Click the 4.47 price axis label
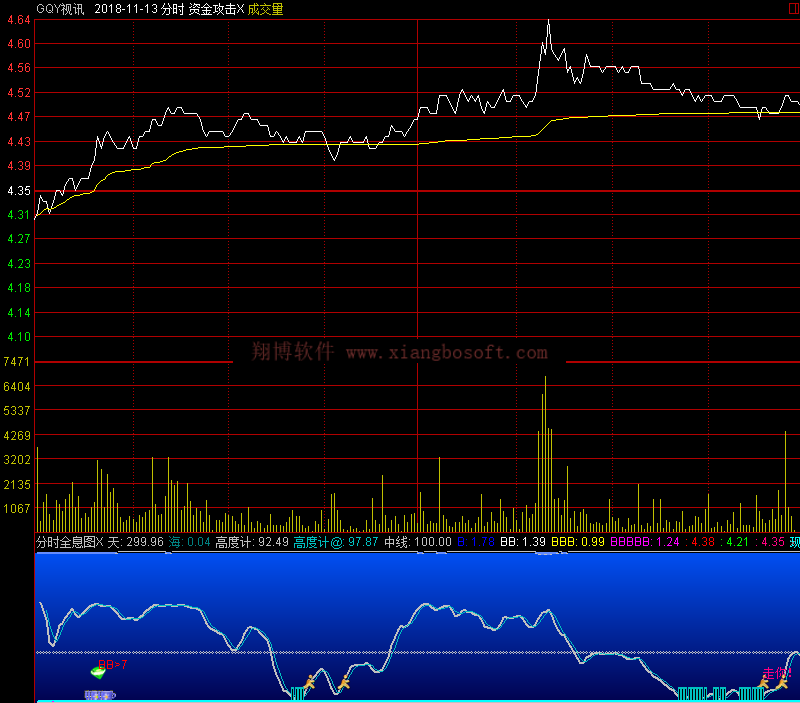 [x=19, y=117]
